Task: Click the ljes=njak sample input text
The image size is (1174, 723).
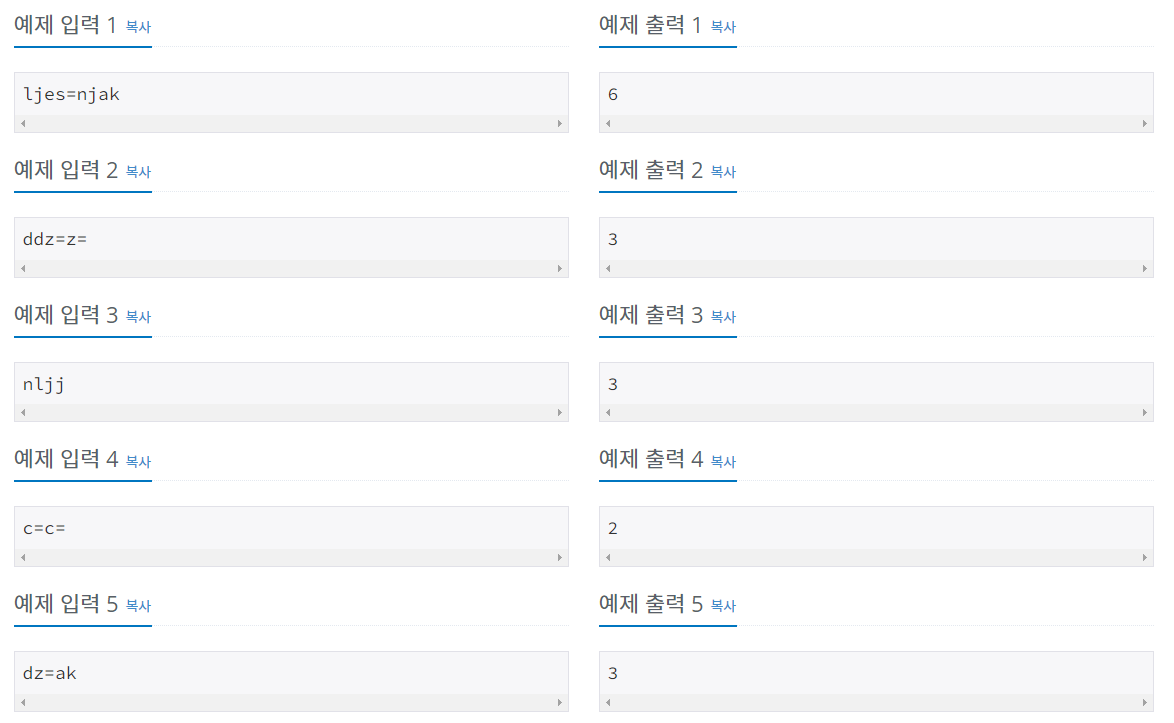Action: coord(71,95)
